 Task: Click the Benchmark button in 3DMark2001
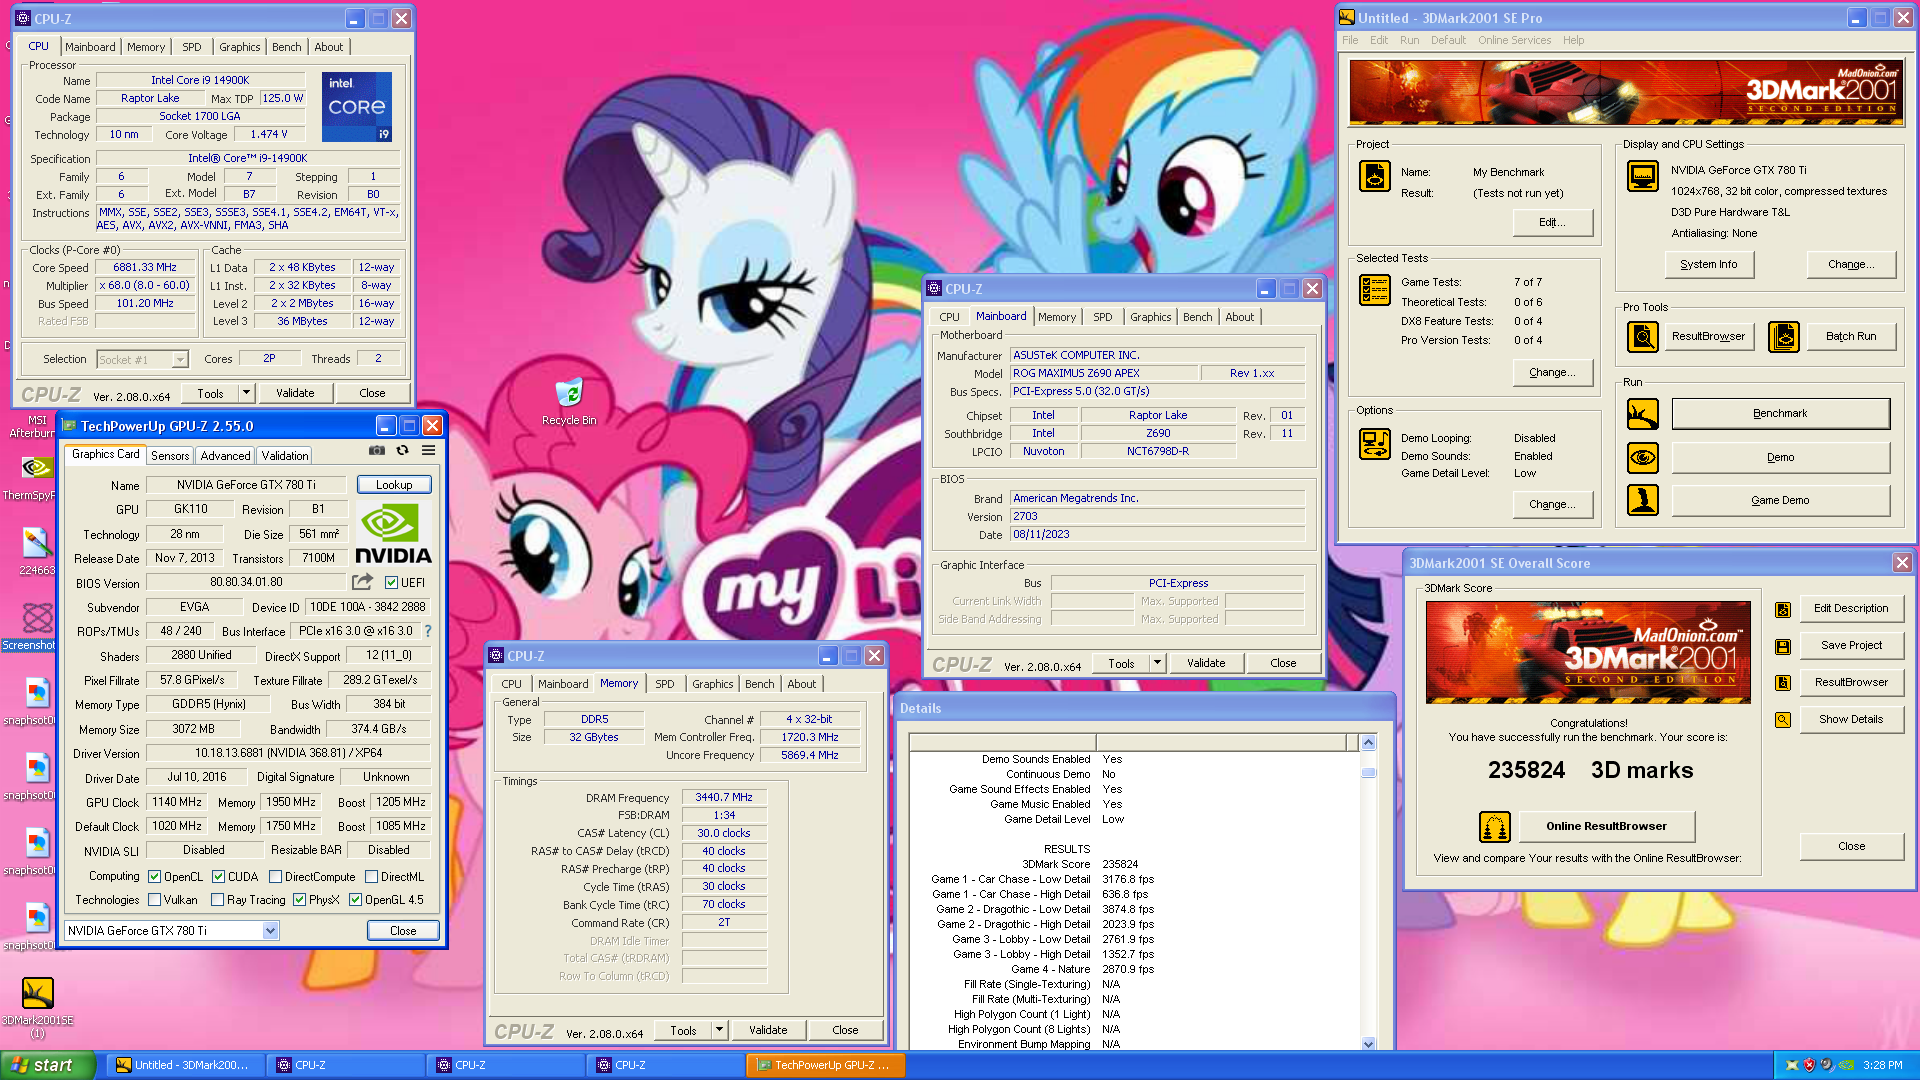[x=1780, y=414]
